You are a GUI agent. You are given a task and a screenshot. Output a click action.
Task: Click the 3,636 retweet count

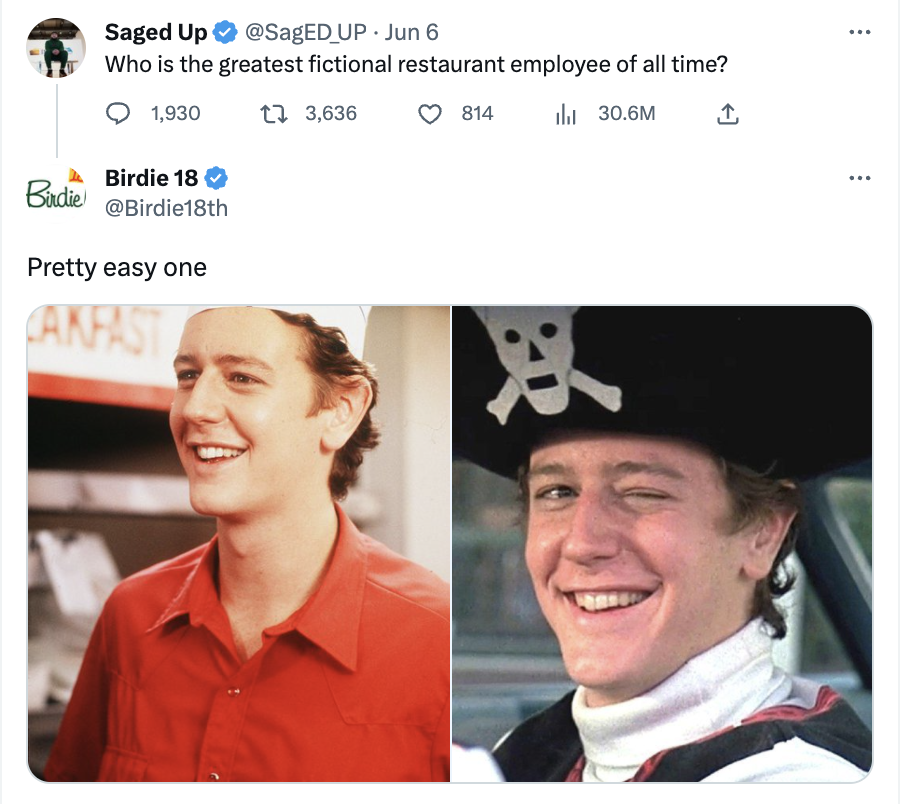[331, 114]
